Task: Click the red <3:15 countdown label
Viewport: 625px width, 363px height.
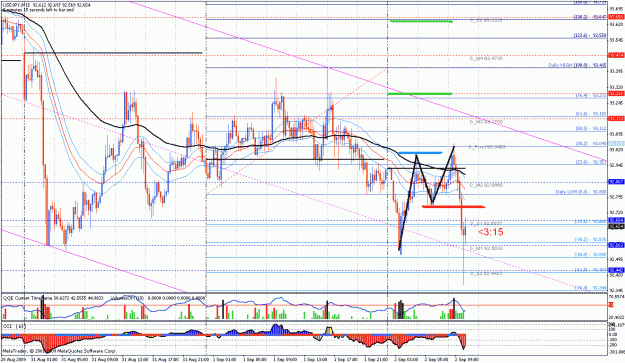Action: [x=490, y=232]
